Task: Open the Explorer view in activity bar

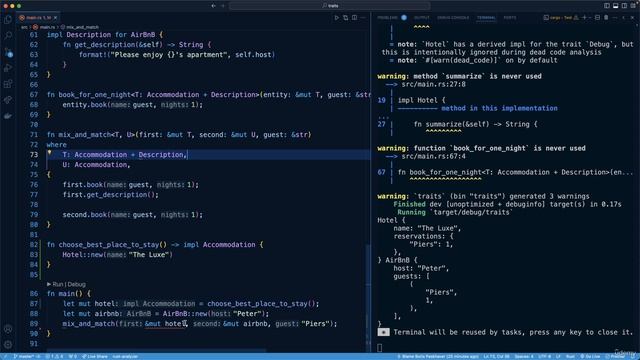Action: 8,20
